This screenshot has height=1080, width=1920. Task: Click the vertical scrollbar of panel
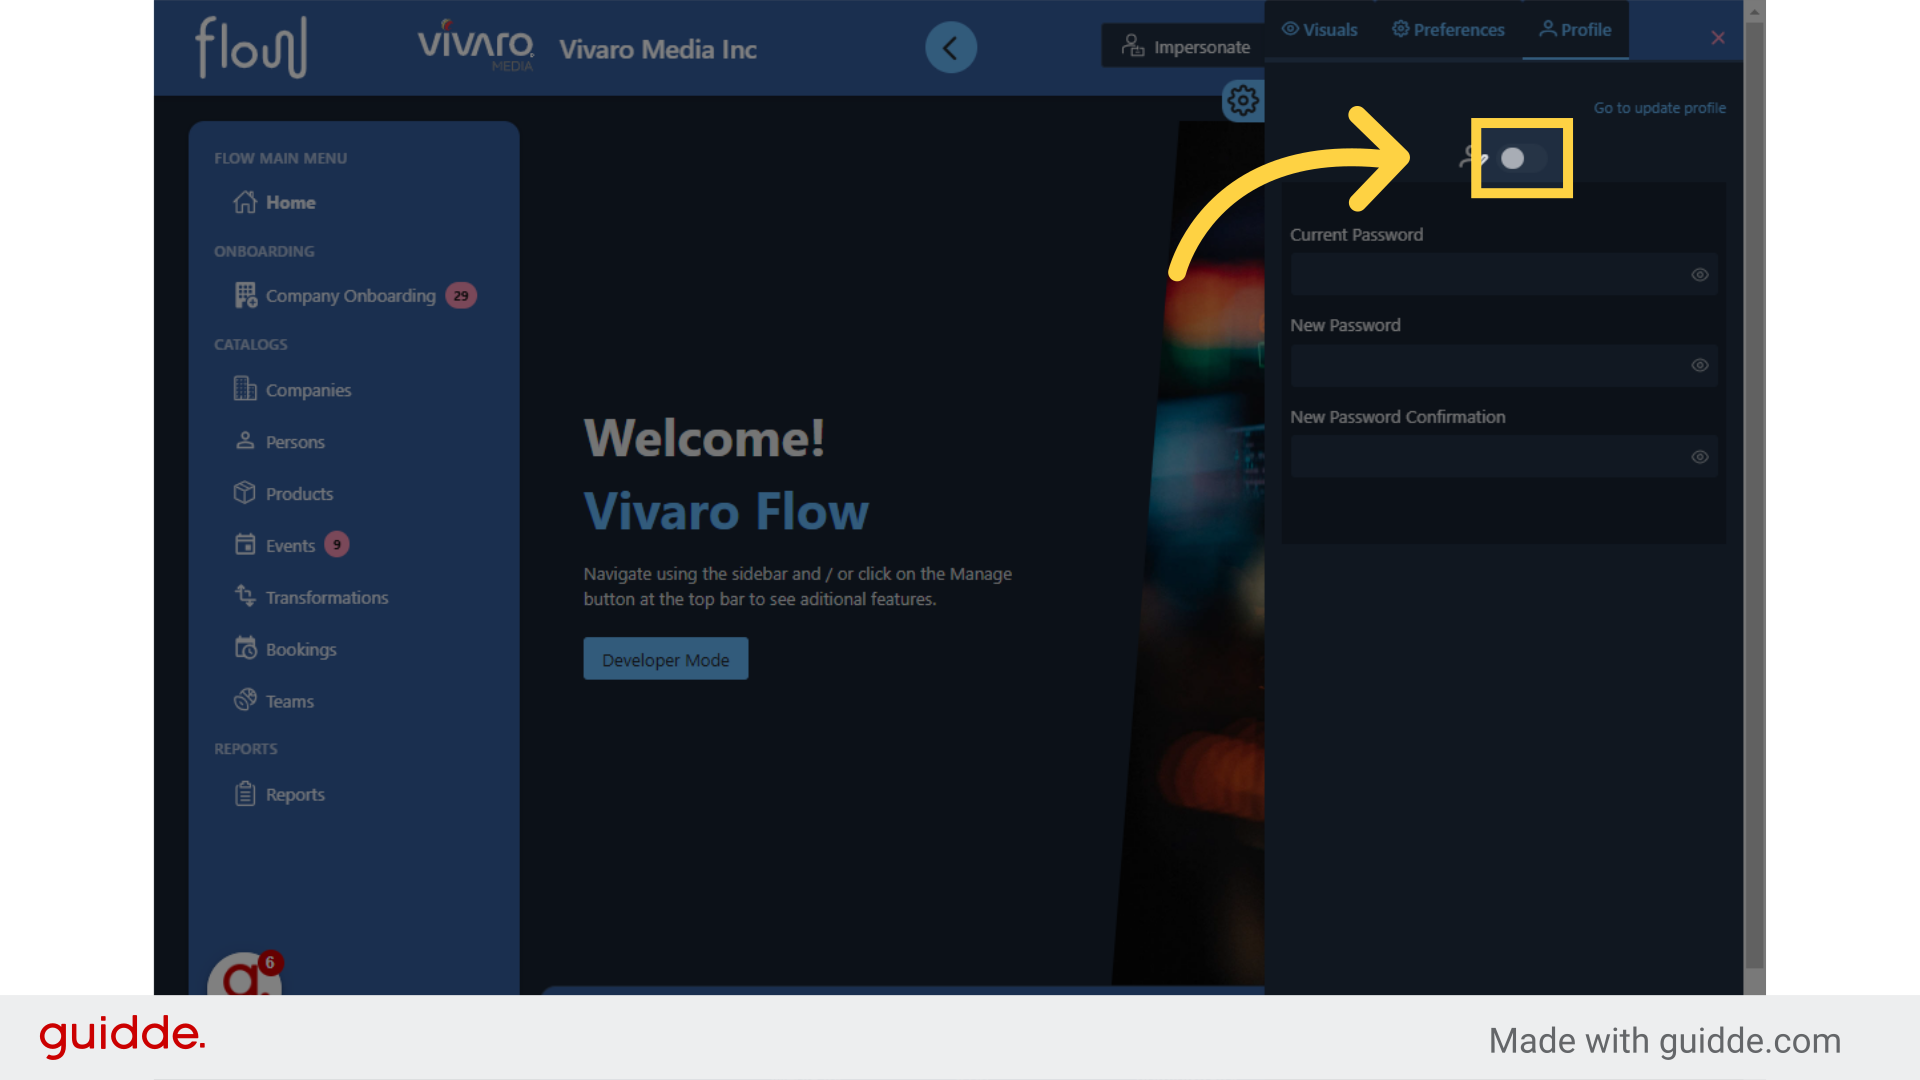tap(1754, 500)
